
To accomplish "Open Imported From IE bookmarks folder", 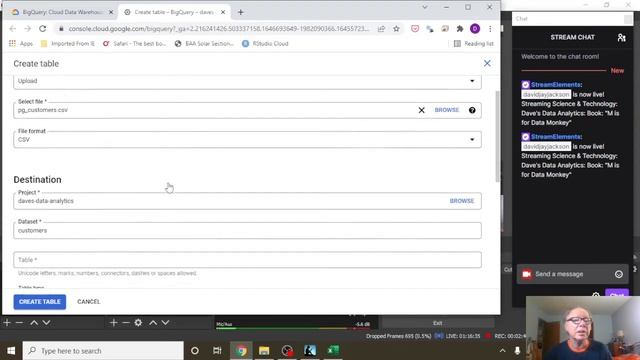I will (68, 44).
